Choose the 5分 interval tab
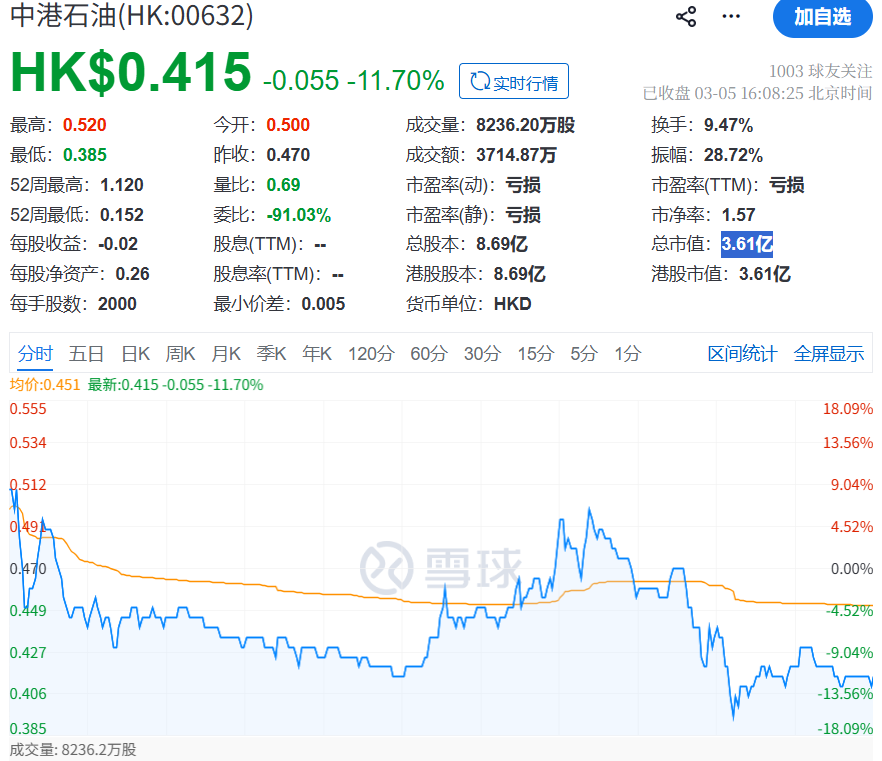The height and width of the screenshot is (761, 882). [584, 353]
